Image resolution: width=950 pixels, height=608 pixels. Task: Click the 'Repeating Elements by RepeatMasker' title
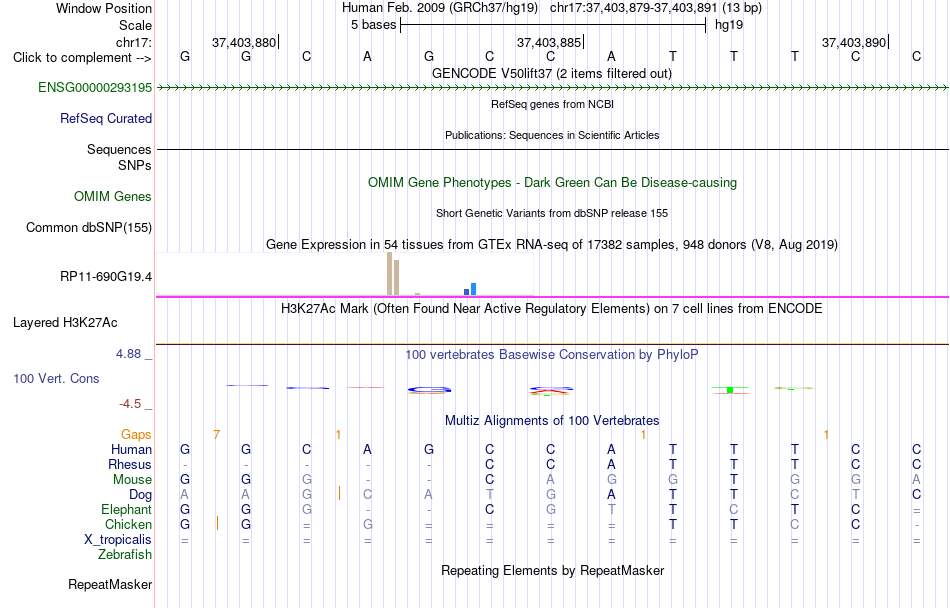coord(553,571)
